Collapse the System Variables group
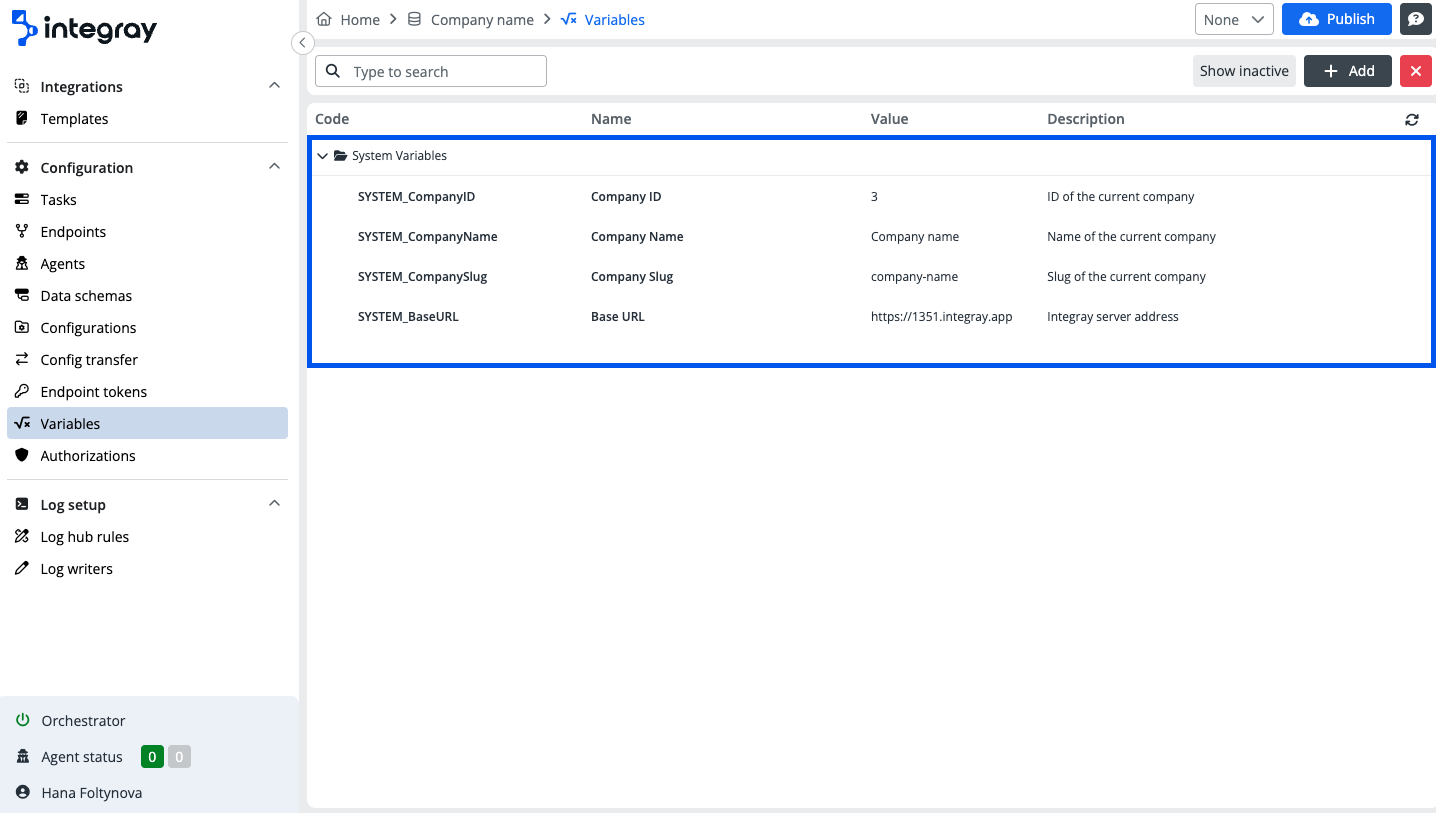 (x=322, y=156)
